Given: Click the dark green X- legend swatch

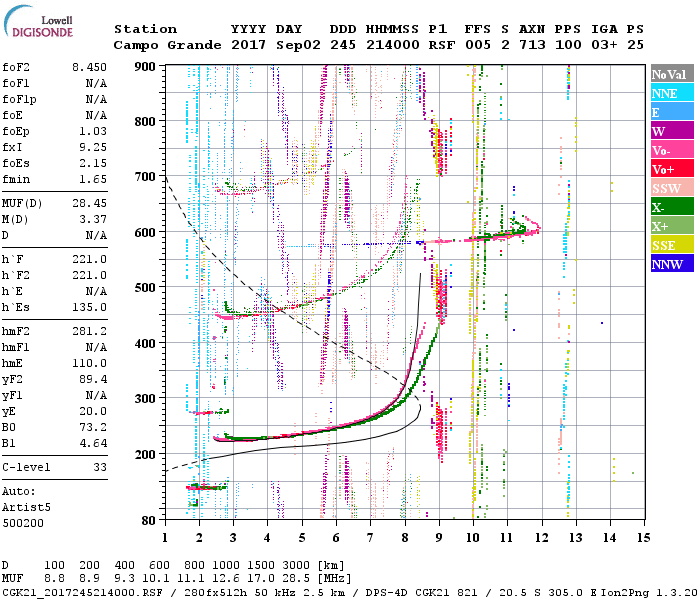Looking at the screenshot, I should pos(671,208).
